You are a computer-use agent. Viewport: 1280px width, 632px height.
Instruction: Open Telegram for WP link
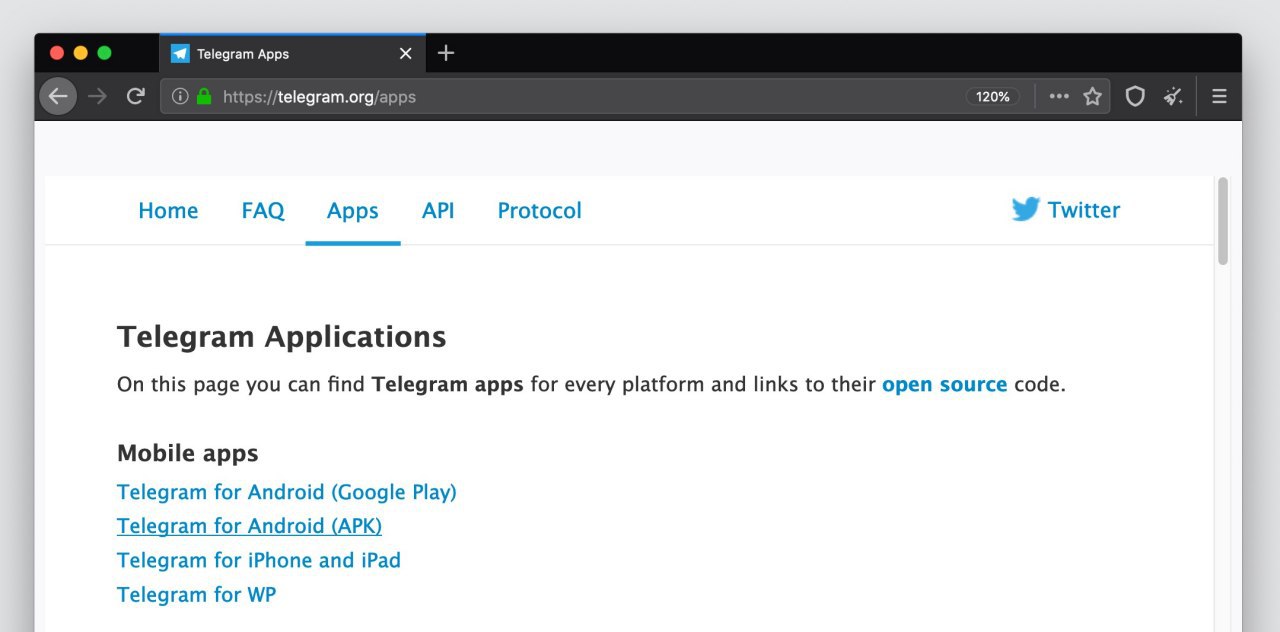click(x=196, y=594)
